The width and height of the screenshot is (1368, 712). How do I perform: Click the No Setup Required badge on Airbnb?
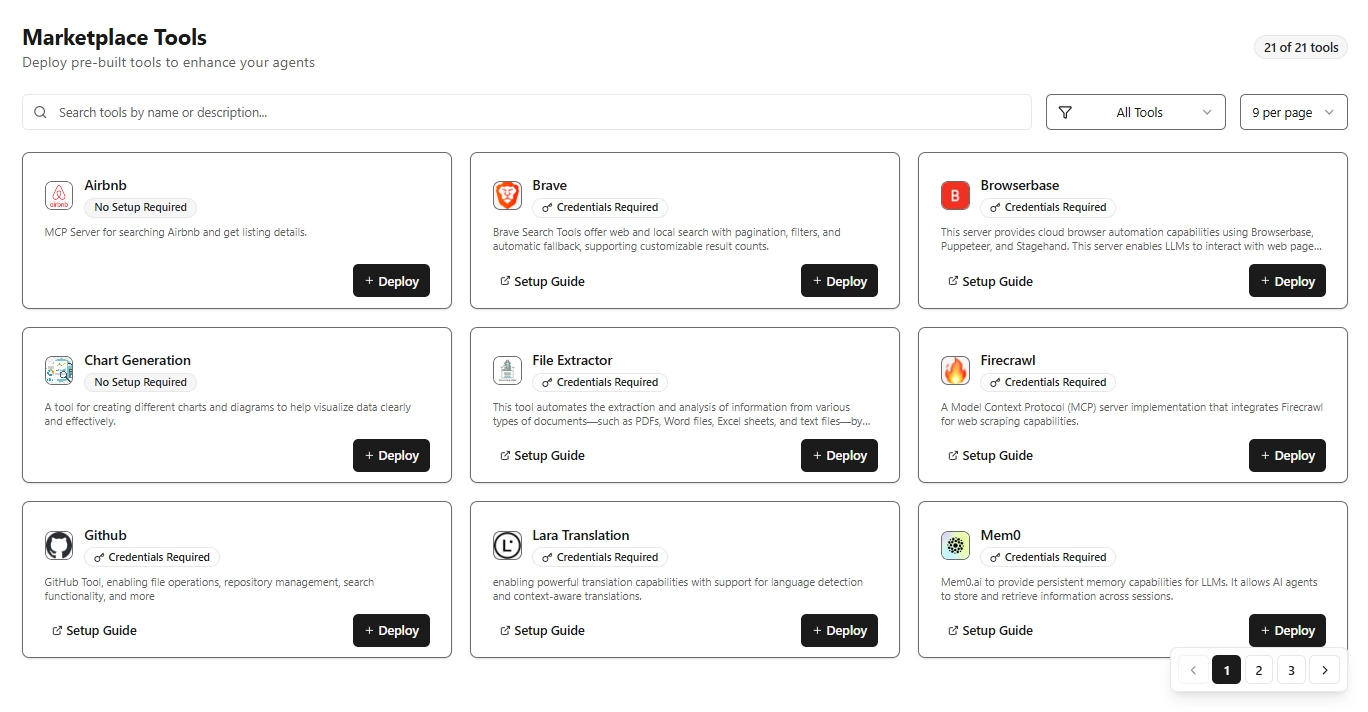[x=140, y=207]
